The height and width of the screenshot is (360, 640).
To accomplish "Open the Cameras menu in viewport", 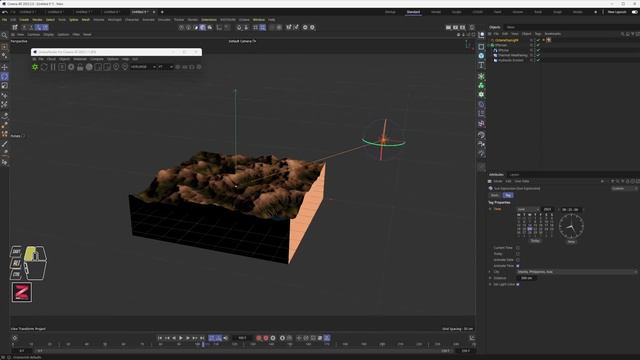I will [x=33, y=35].
